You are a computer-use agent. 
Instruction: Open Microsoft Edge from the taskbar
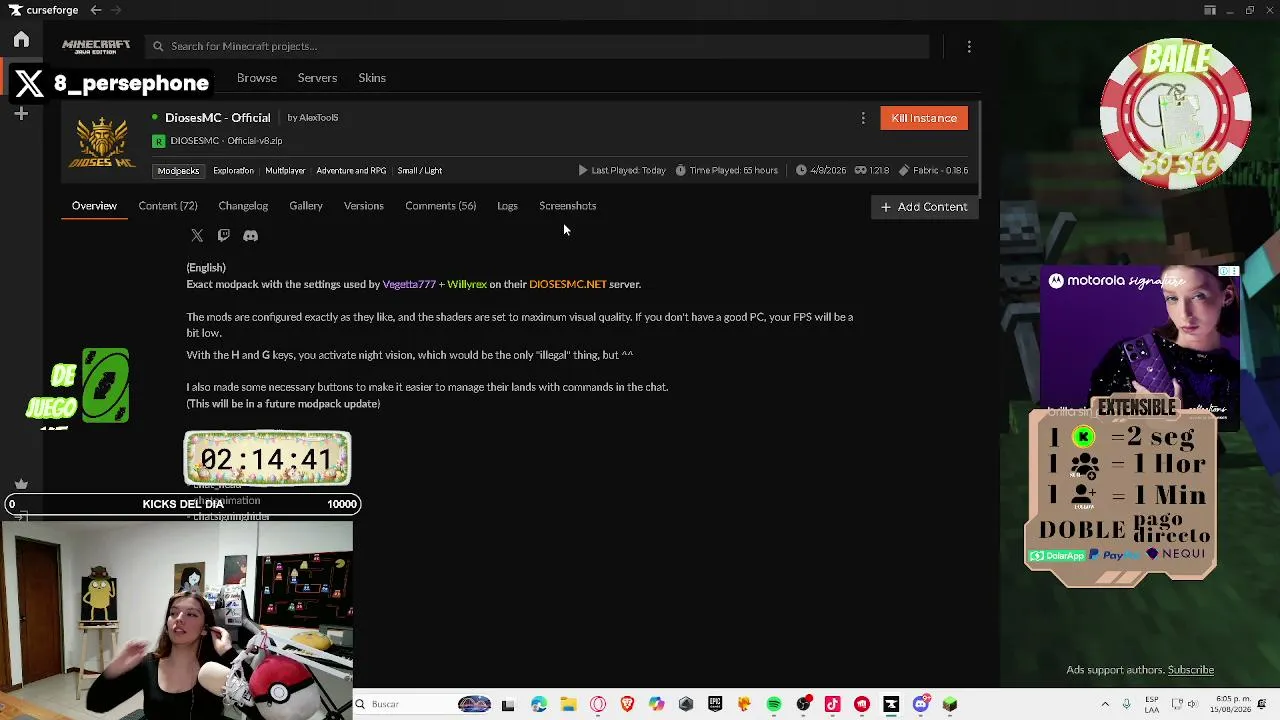(539, 705)
